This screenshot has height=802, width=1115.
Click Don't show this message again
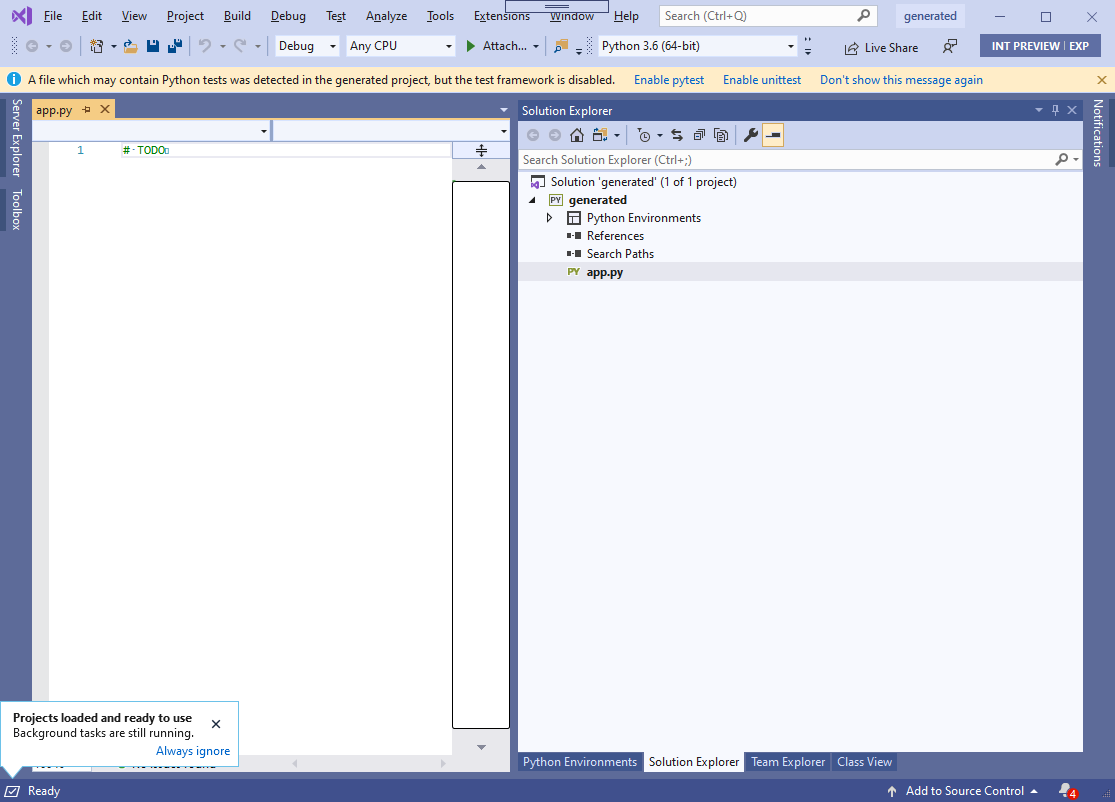point(901,80)
